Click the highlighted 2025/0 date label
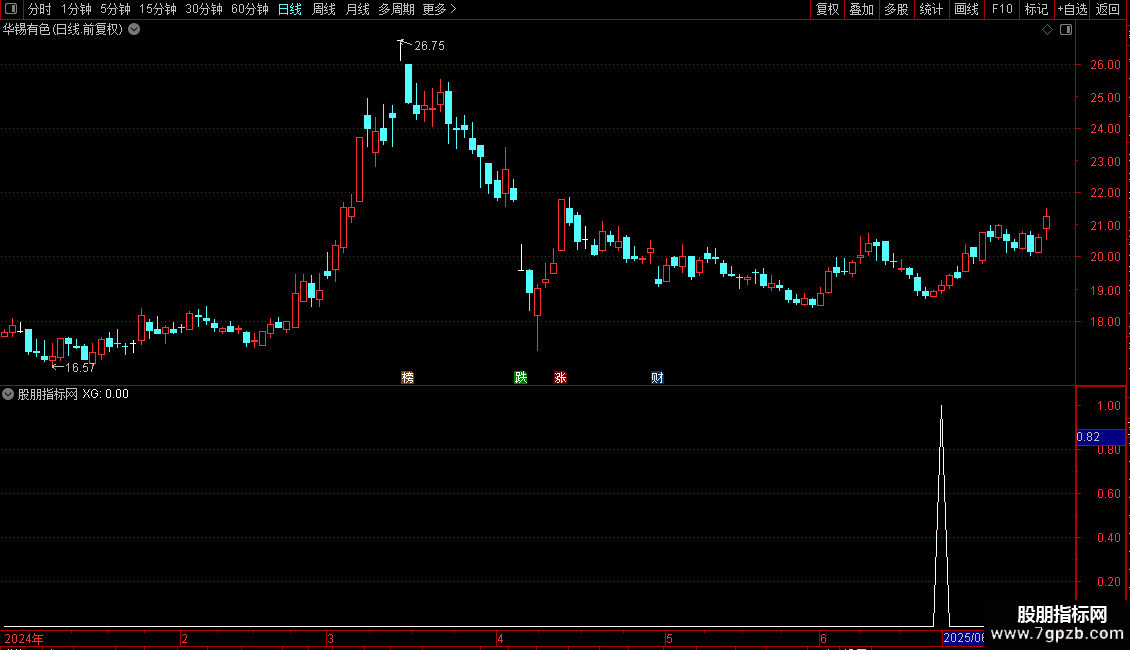The height and width of the screenshot is (650, 1130). [964, 638]
